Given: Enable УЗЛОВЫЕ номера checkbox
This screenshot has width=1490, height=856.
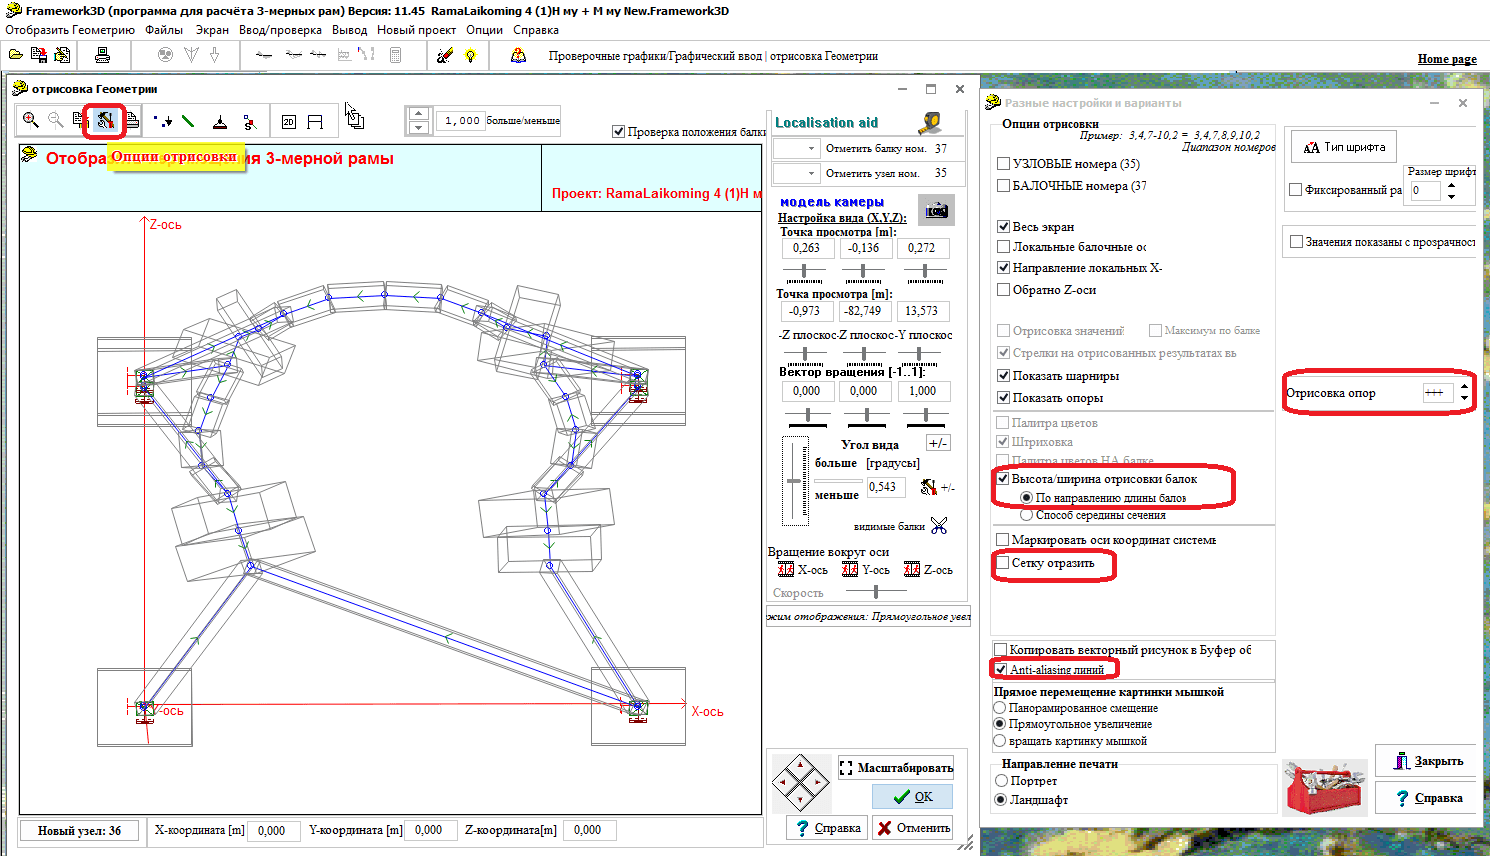Looking at the screenshot, I should coord(1004,163).
